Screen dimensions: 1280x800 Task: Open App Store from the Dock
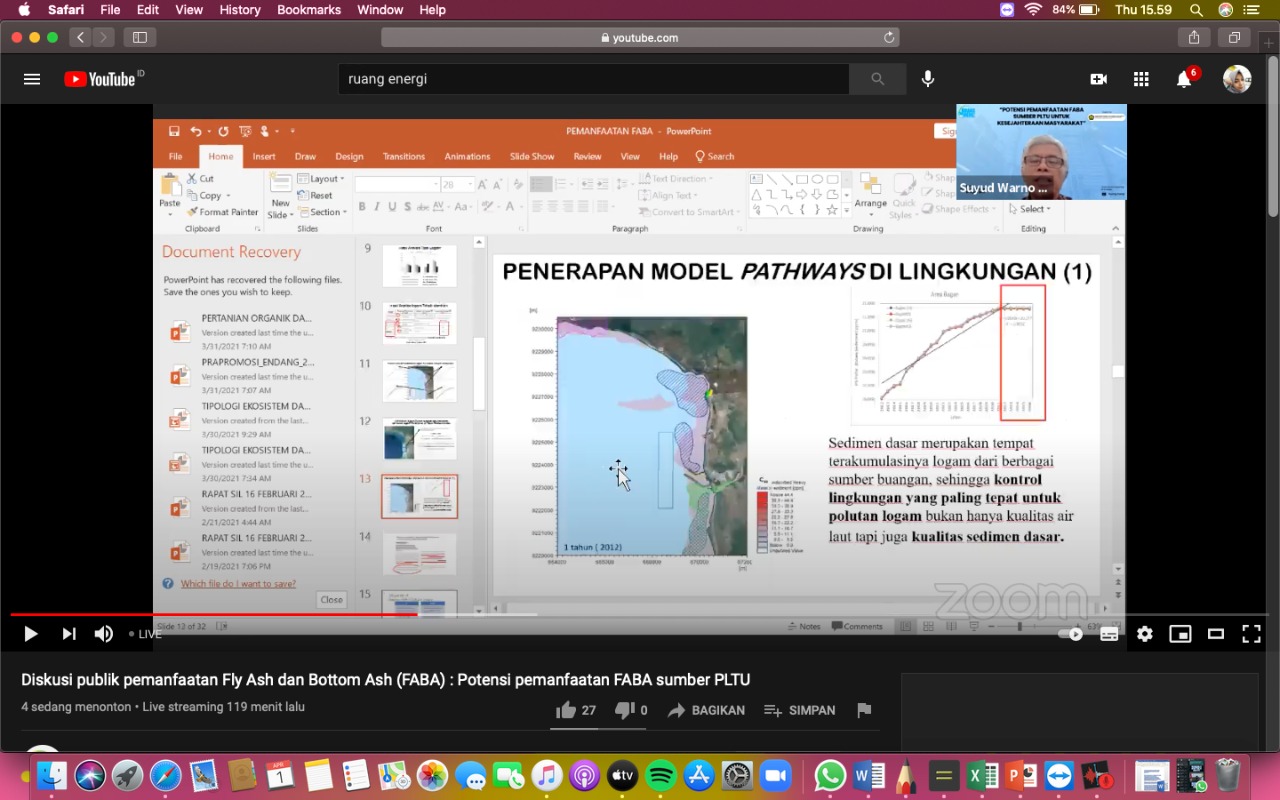point(699,775)
